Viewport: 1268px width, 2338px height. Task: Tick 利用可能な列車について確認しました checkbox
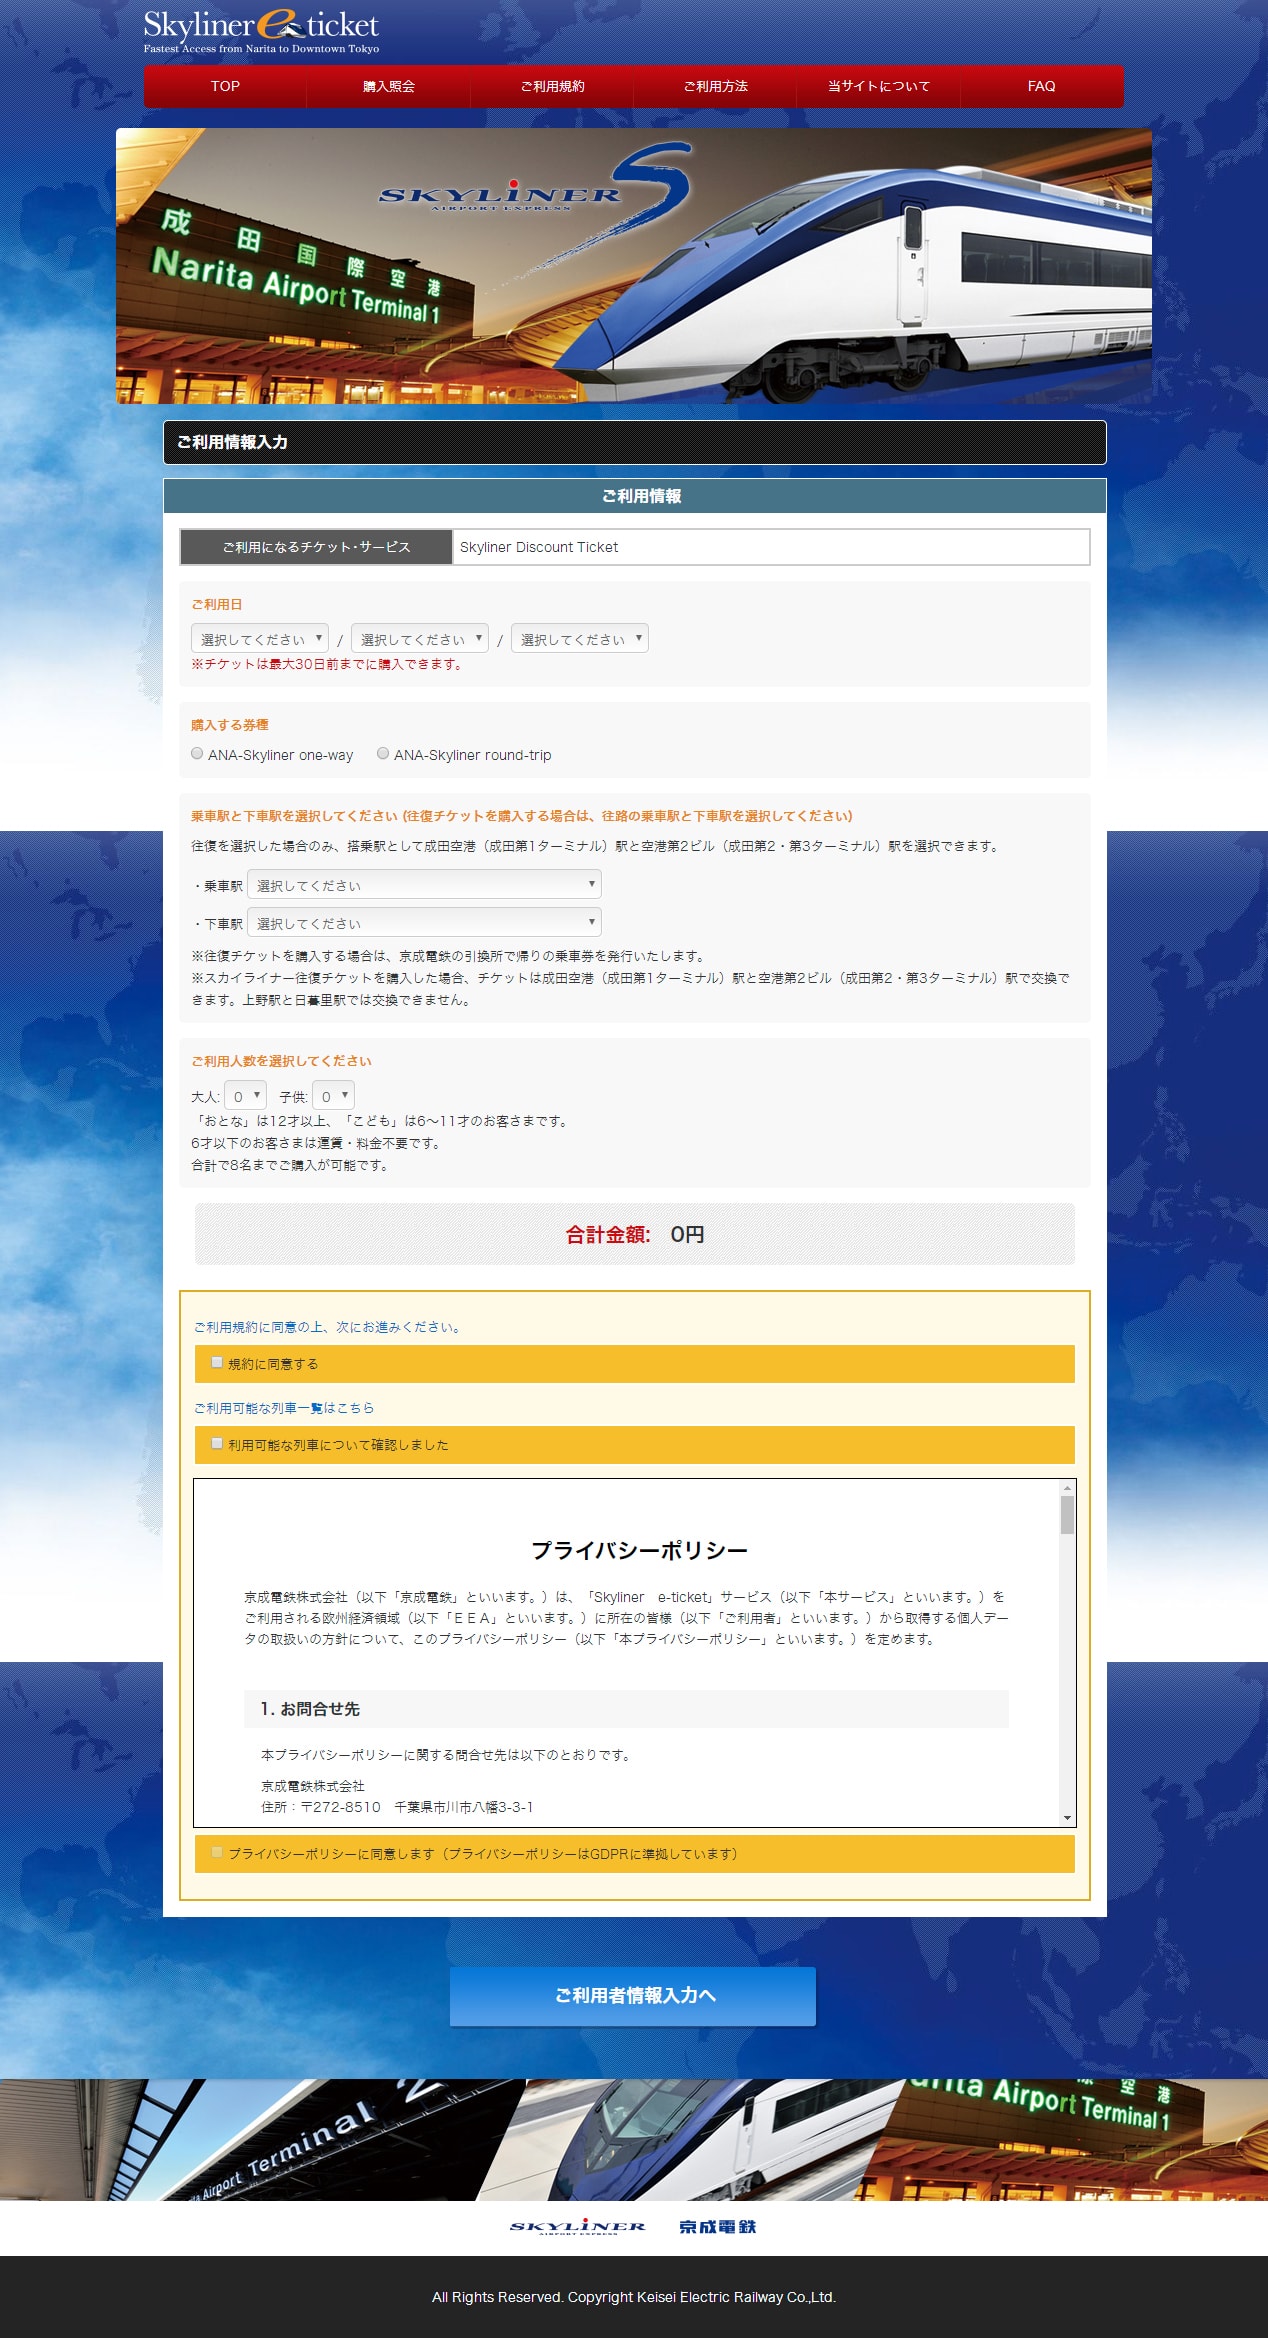point(217,1444)
